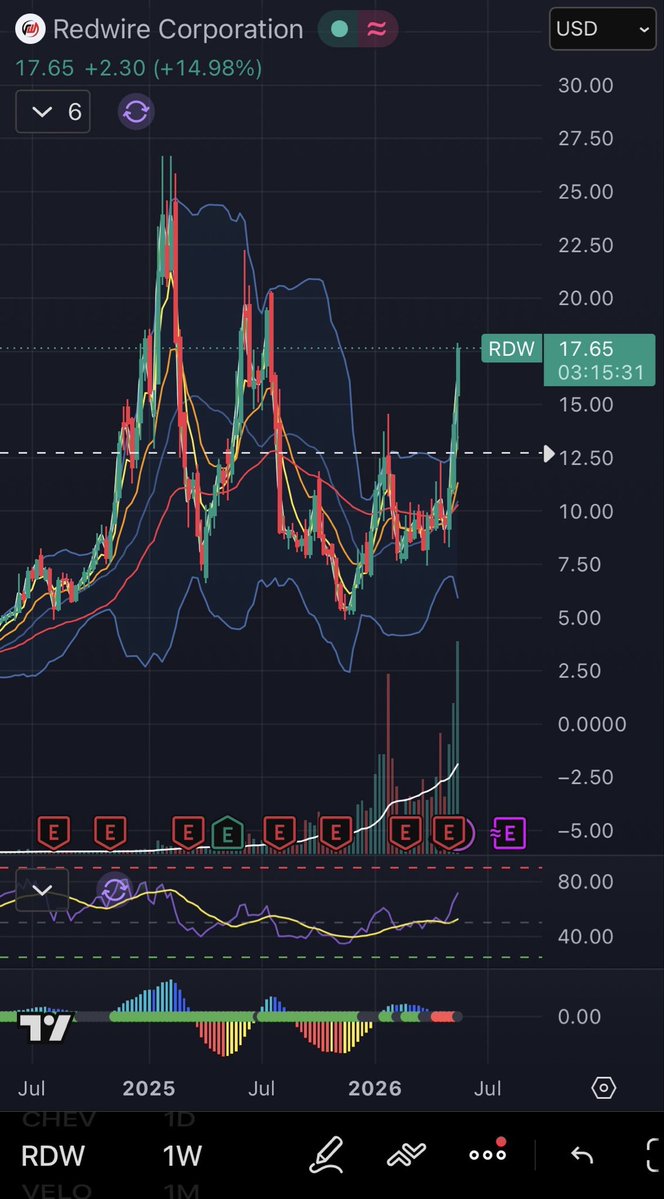
Task: Expand the RSI pane legend chevron
Action: click(42, 890)
